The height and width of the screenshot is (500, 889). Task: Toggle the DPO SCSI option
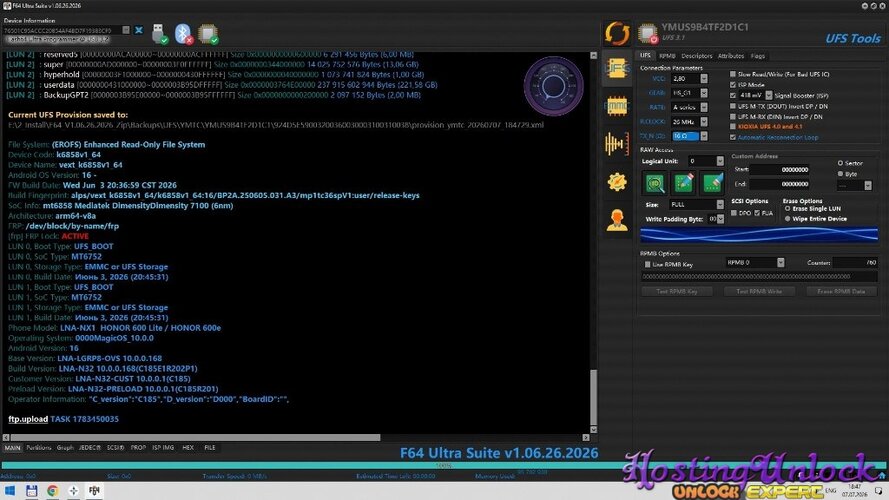click(x=734, y=213)
